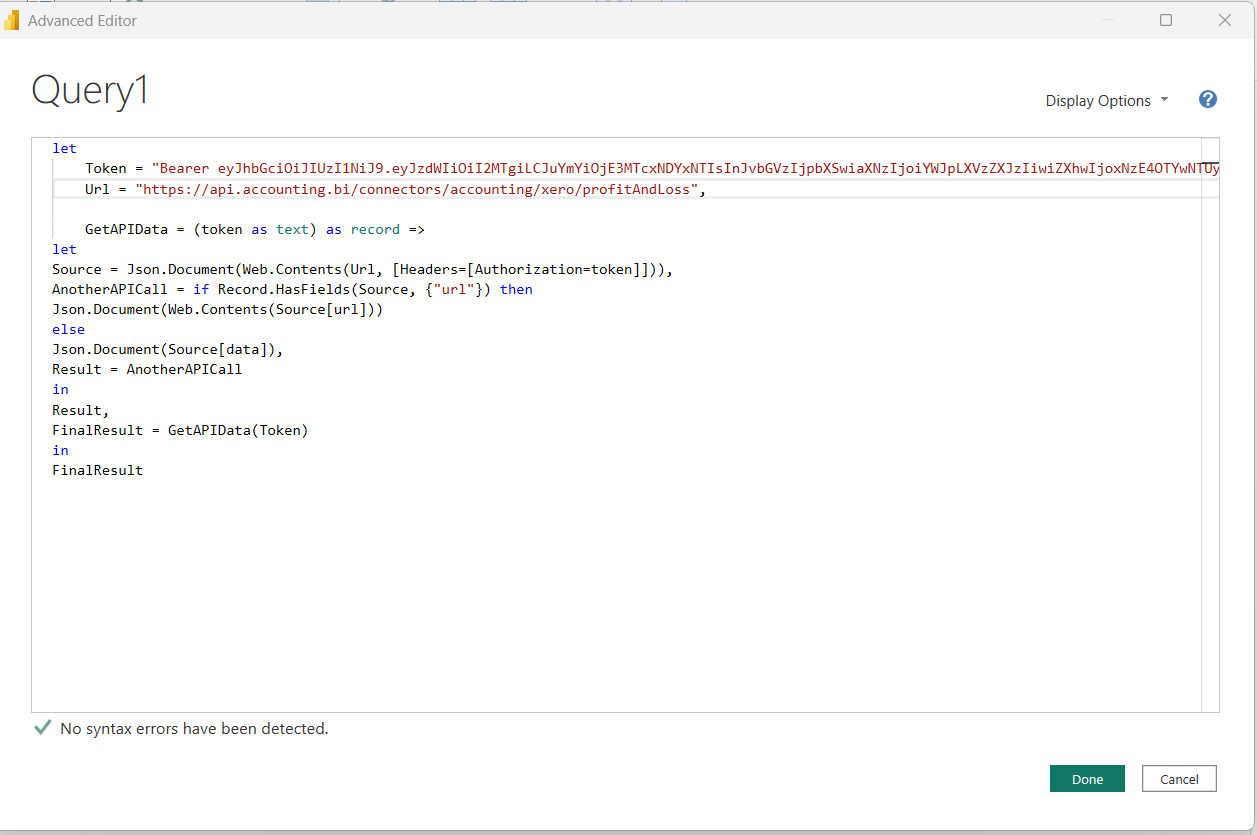Click the Token bearer string line
This screenshot has width=1257, height=835.
click(652, 169)
